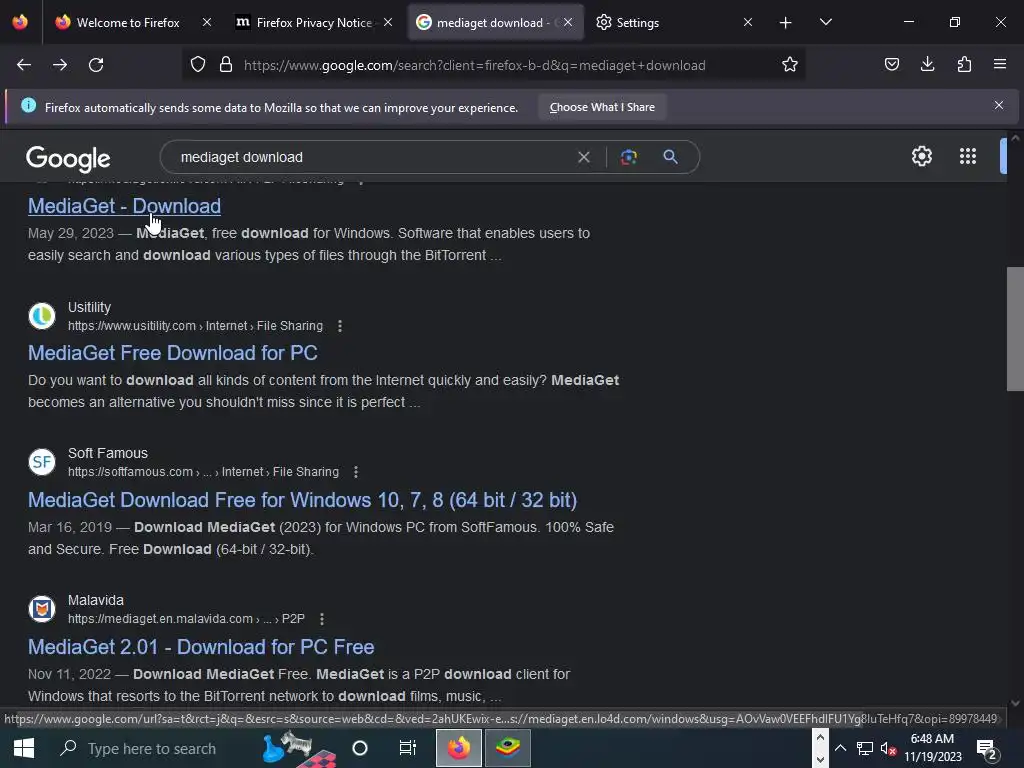The width and height of the screenshot is (1024, 768).
Task: Click the Usitility site favicon
Action: [42, 315]
